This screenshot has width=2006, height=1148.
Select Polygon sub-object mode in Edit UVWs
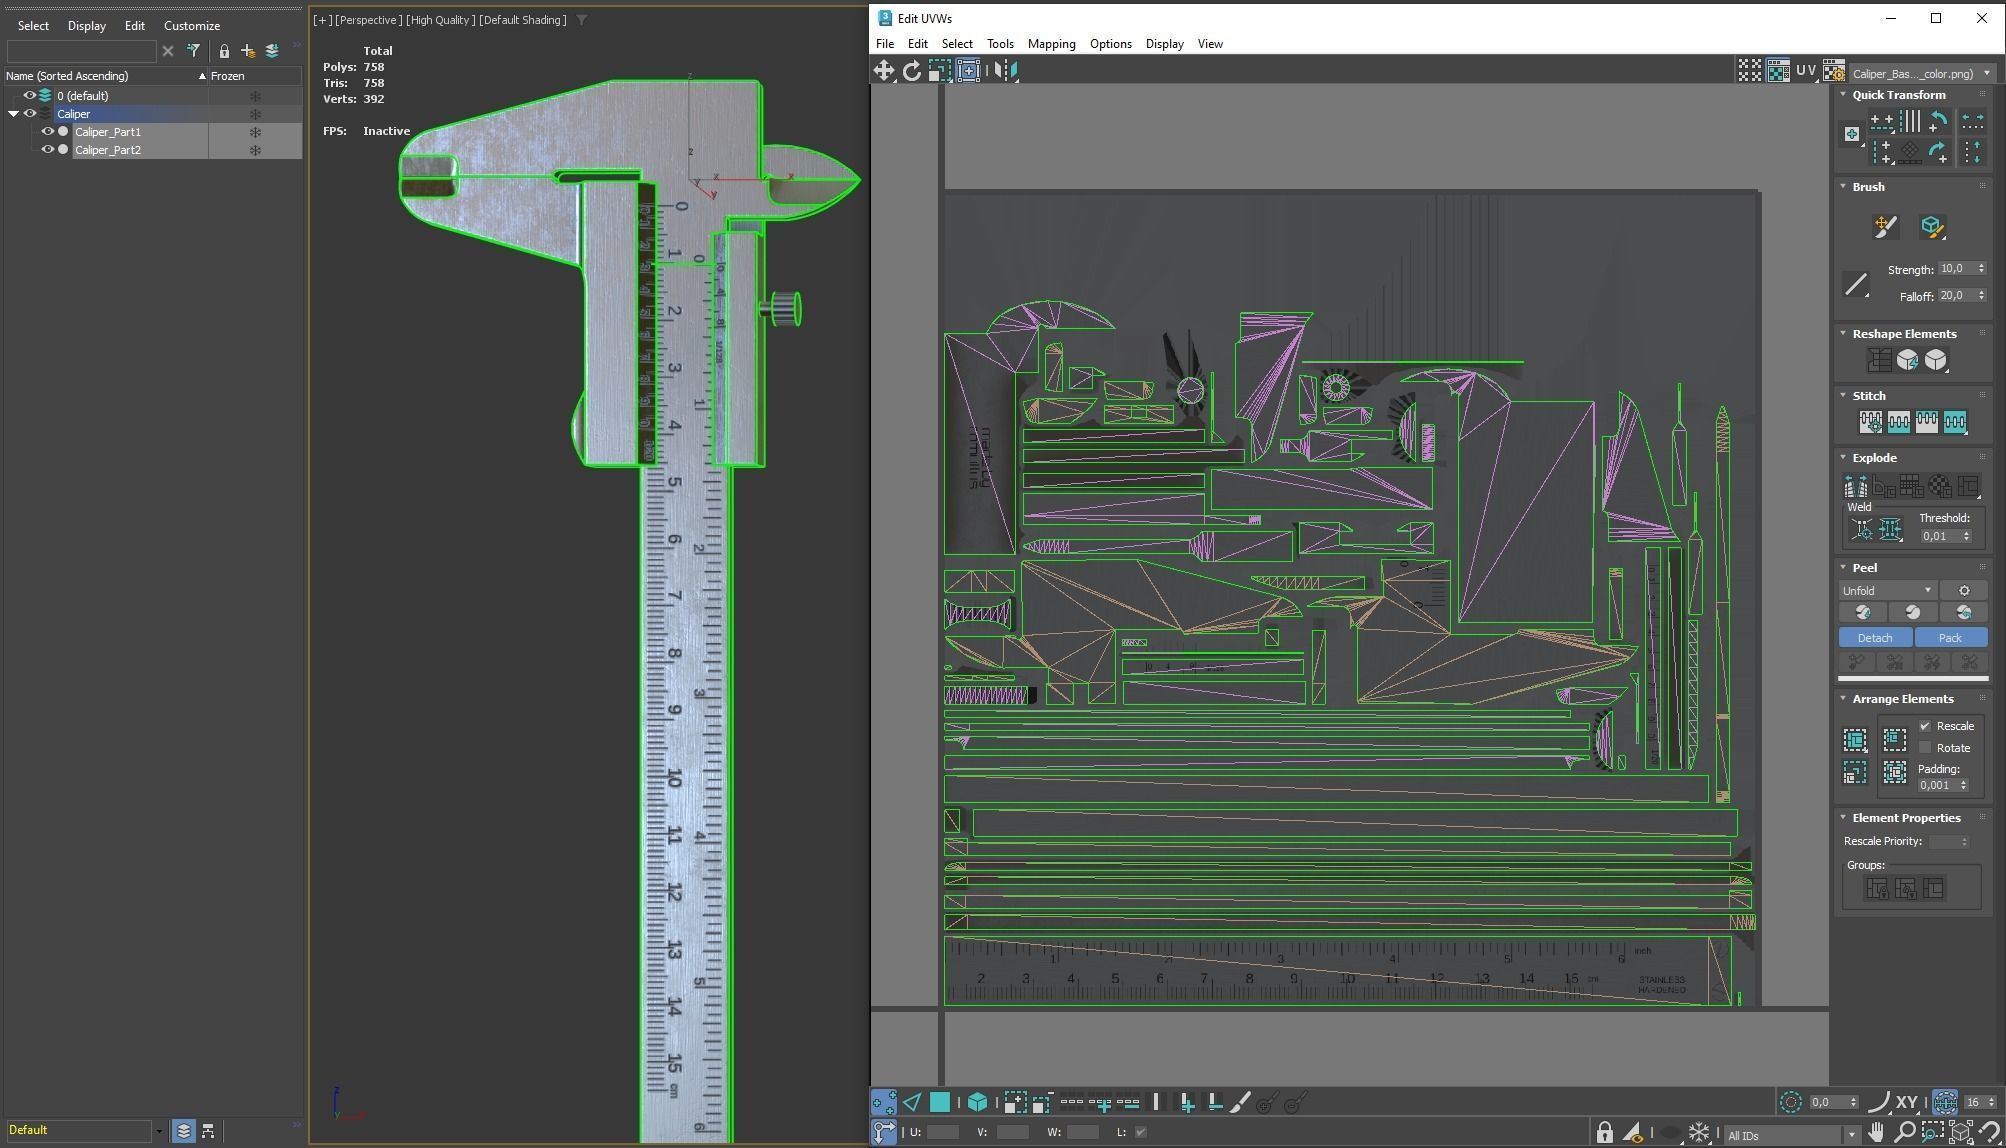pos(940,1102)
